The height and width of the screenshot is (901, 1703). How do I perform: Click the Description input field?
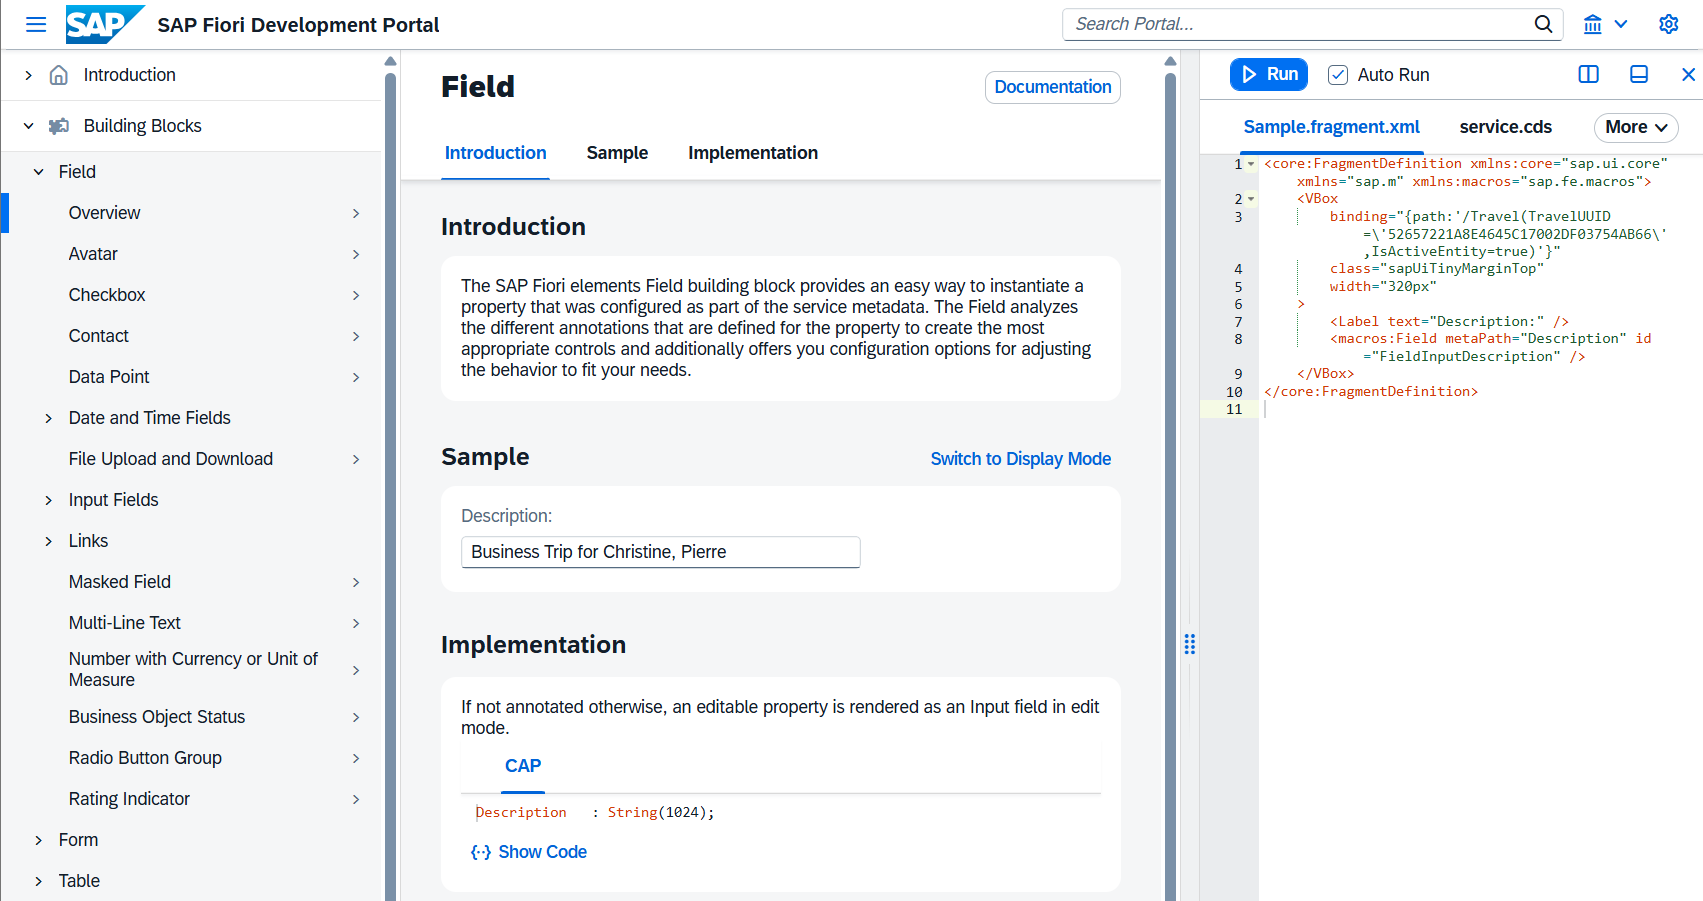660,552
